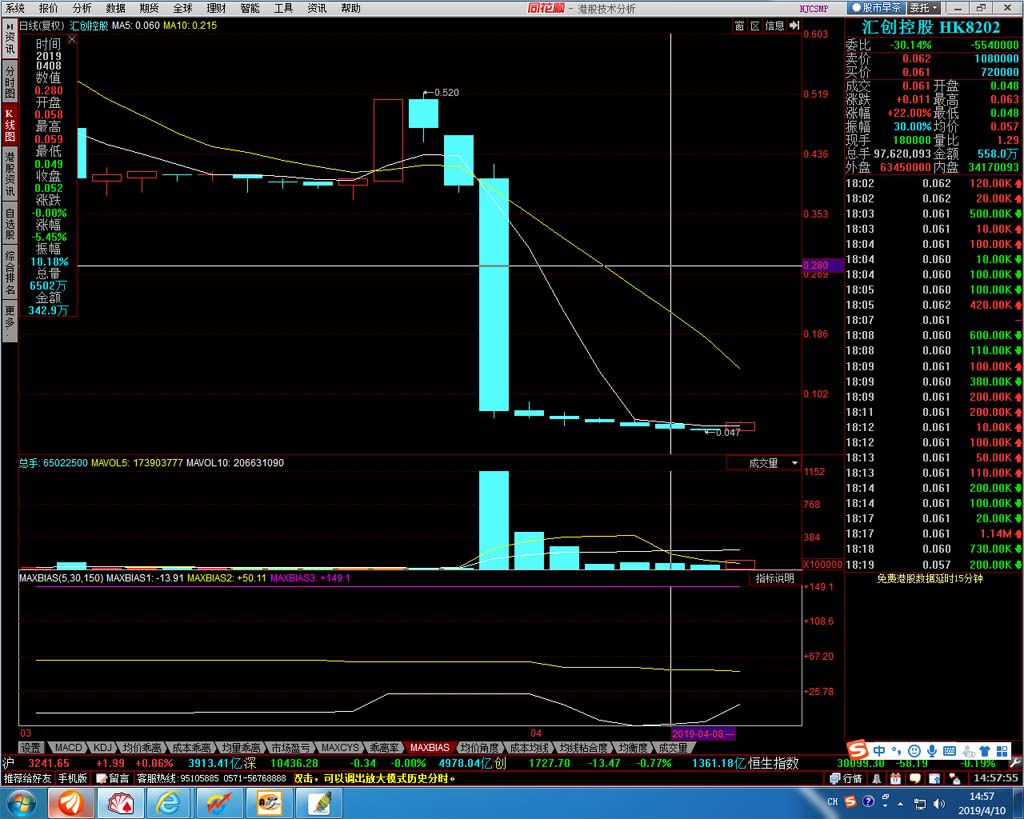The image size is (1024, 819).
Task: Click the 窗 window layout button
Action: point(739,25)
